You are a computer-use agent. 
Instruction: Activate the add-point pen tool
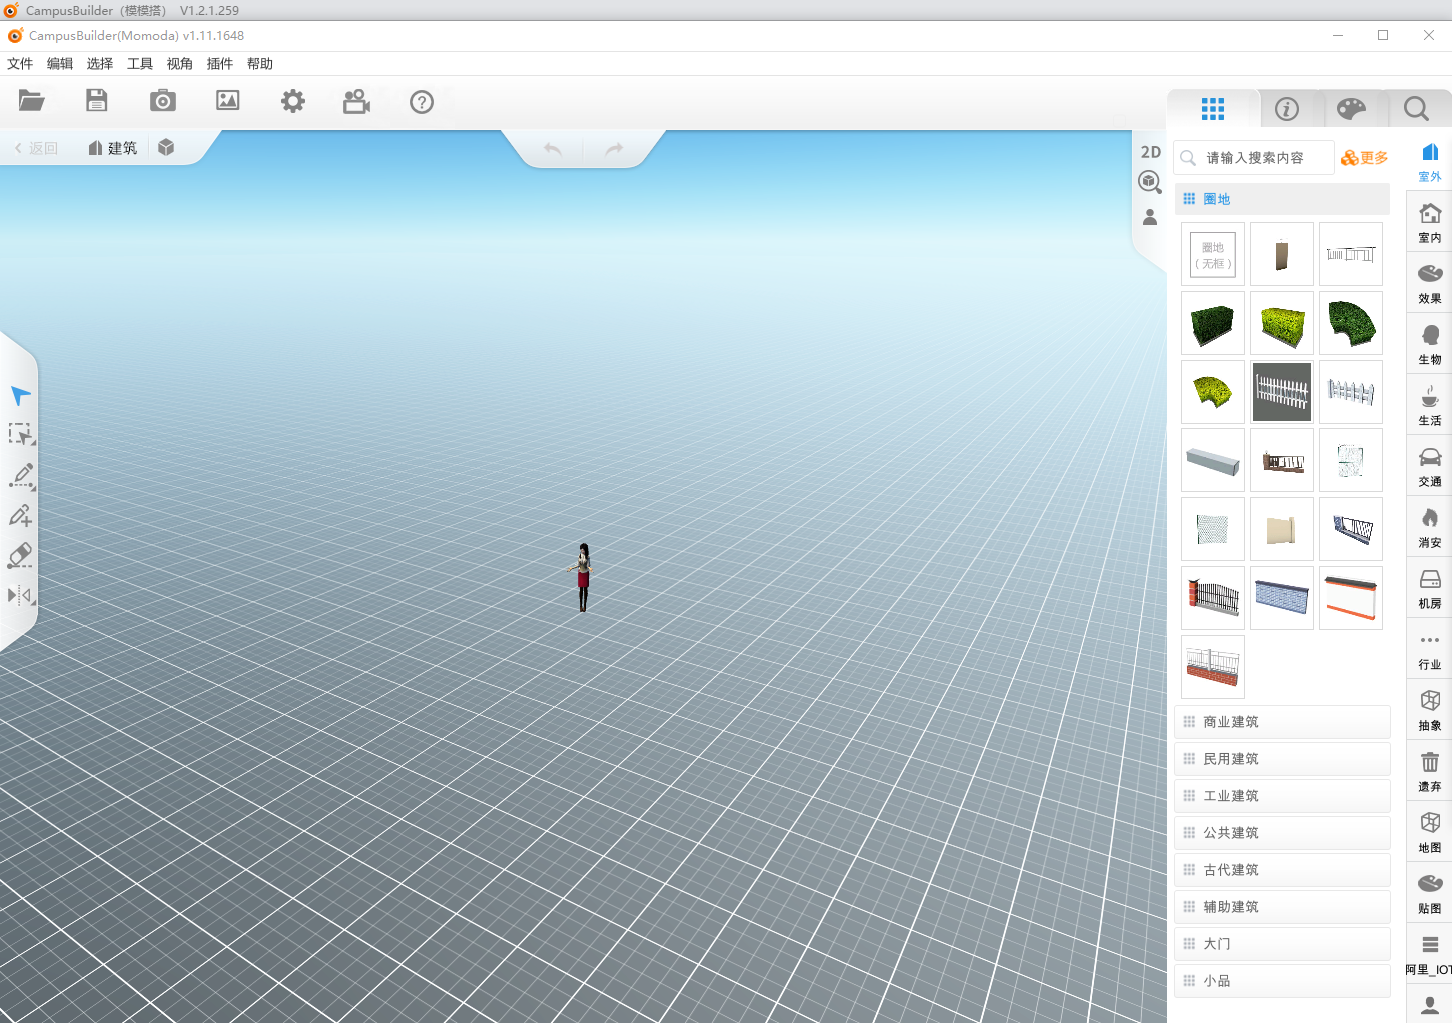click(20, 515)
